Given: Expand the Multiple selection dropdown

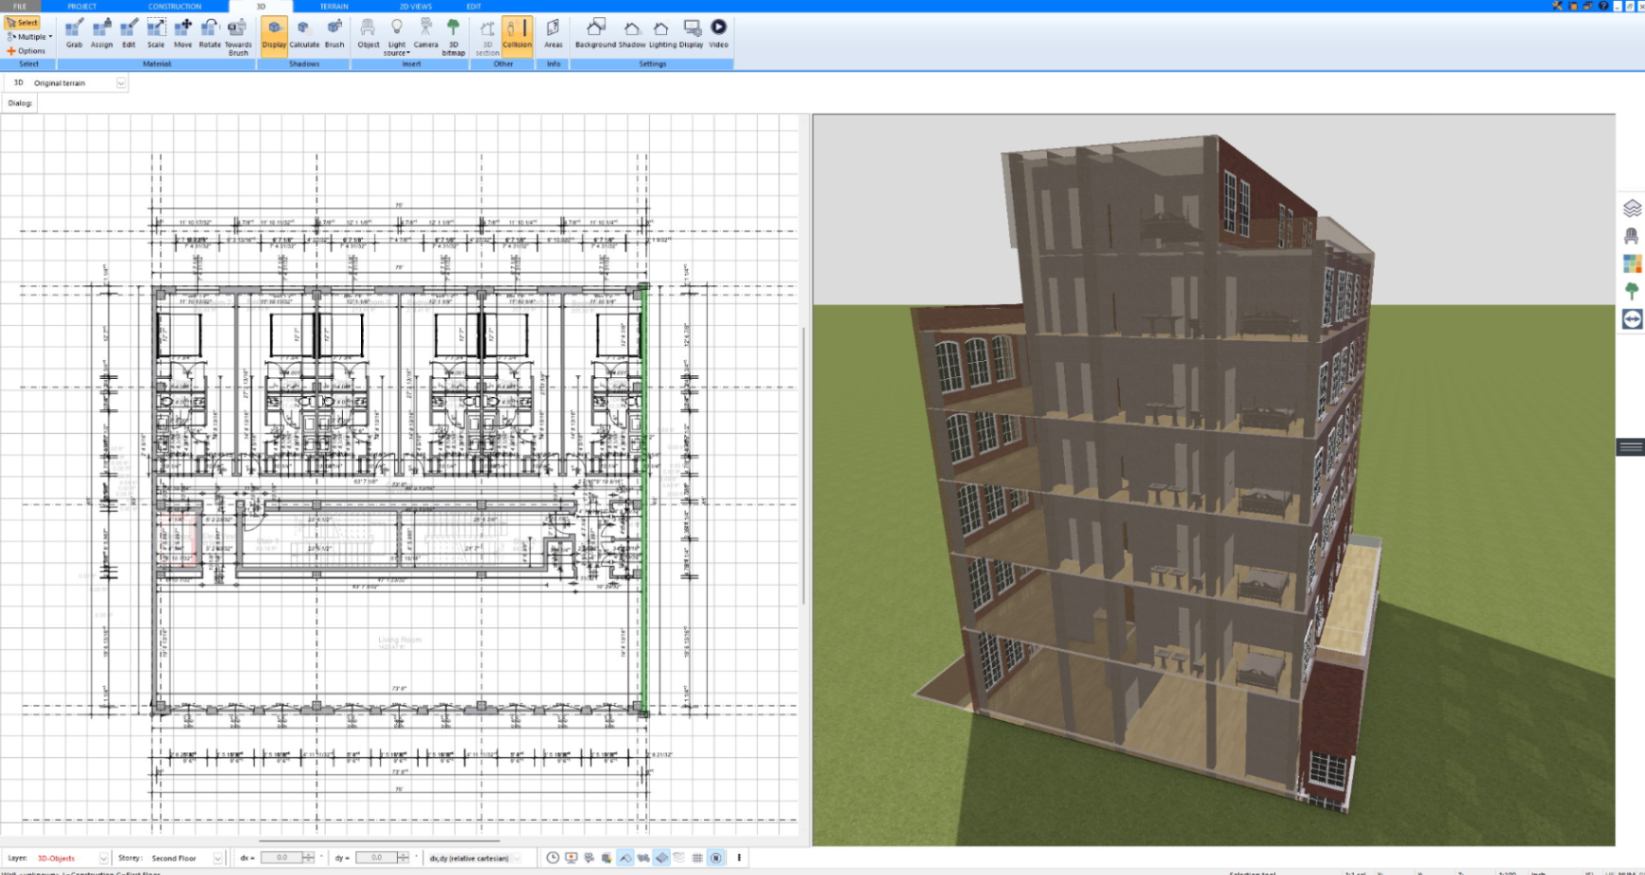Looking at the screenshot, I should tap(29, 36).
